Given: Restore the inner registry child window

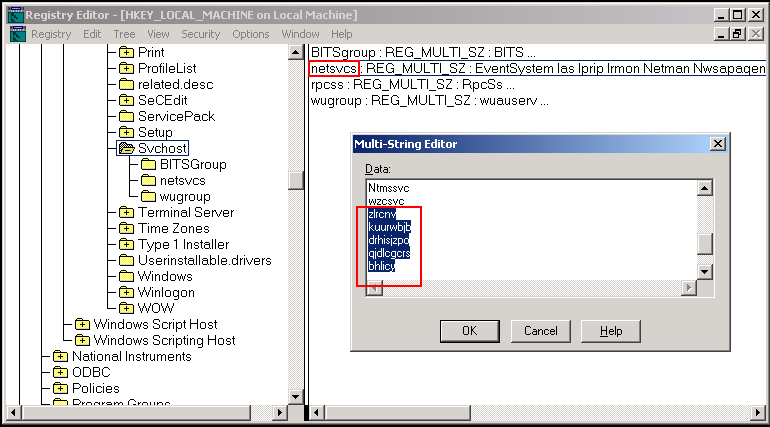Looking at the screenshot, I should point(737,34).
